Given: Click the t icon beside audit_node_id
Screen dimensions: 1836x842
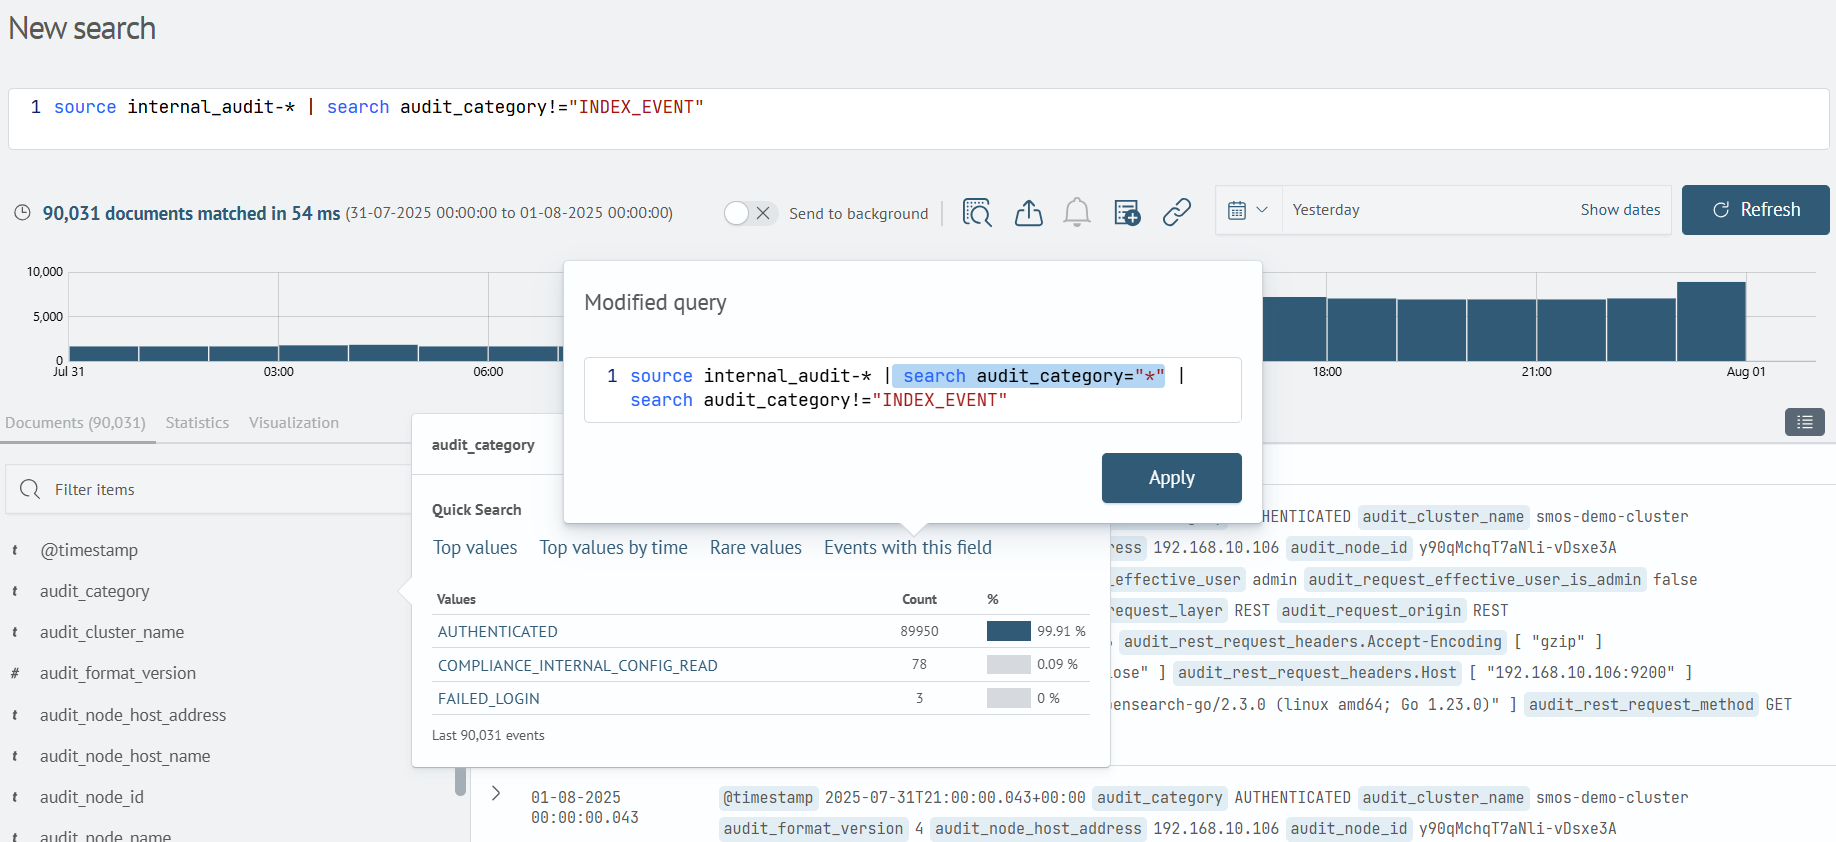Looking at the screenshot, I should (x=15, y=797).
